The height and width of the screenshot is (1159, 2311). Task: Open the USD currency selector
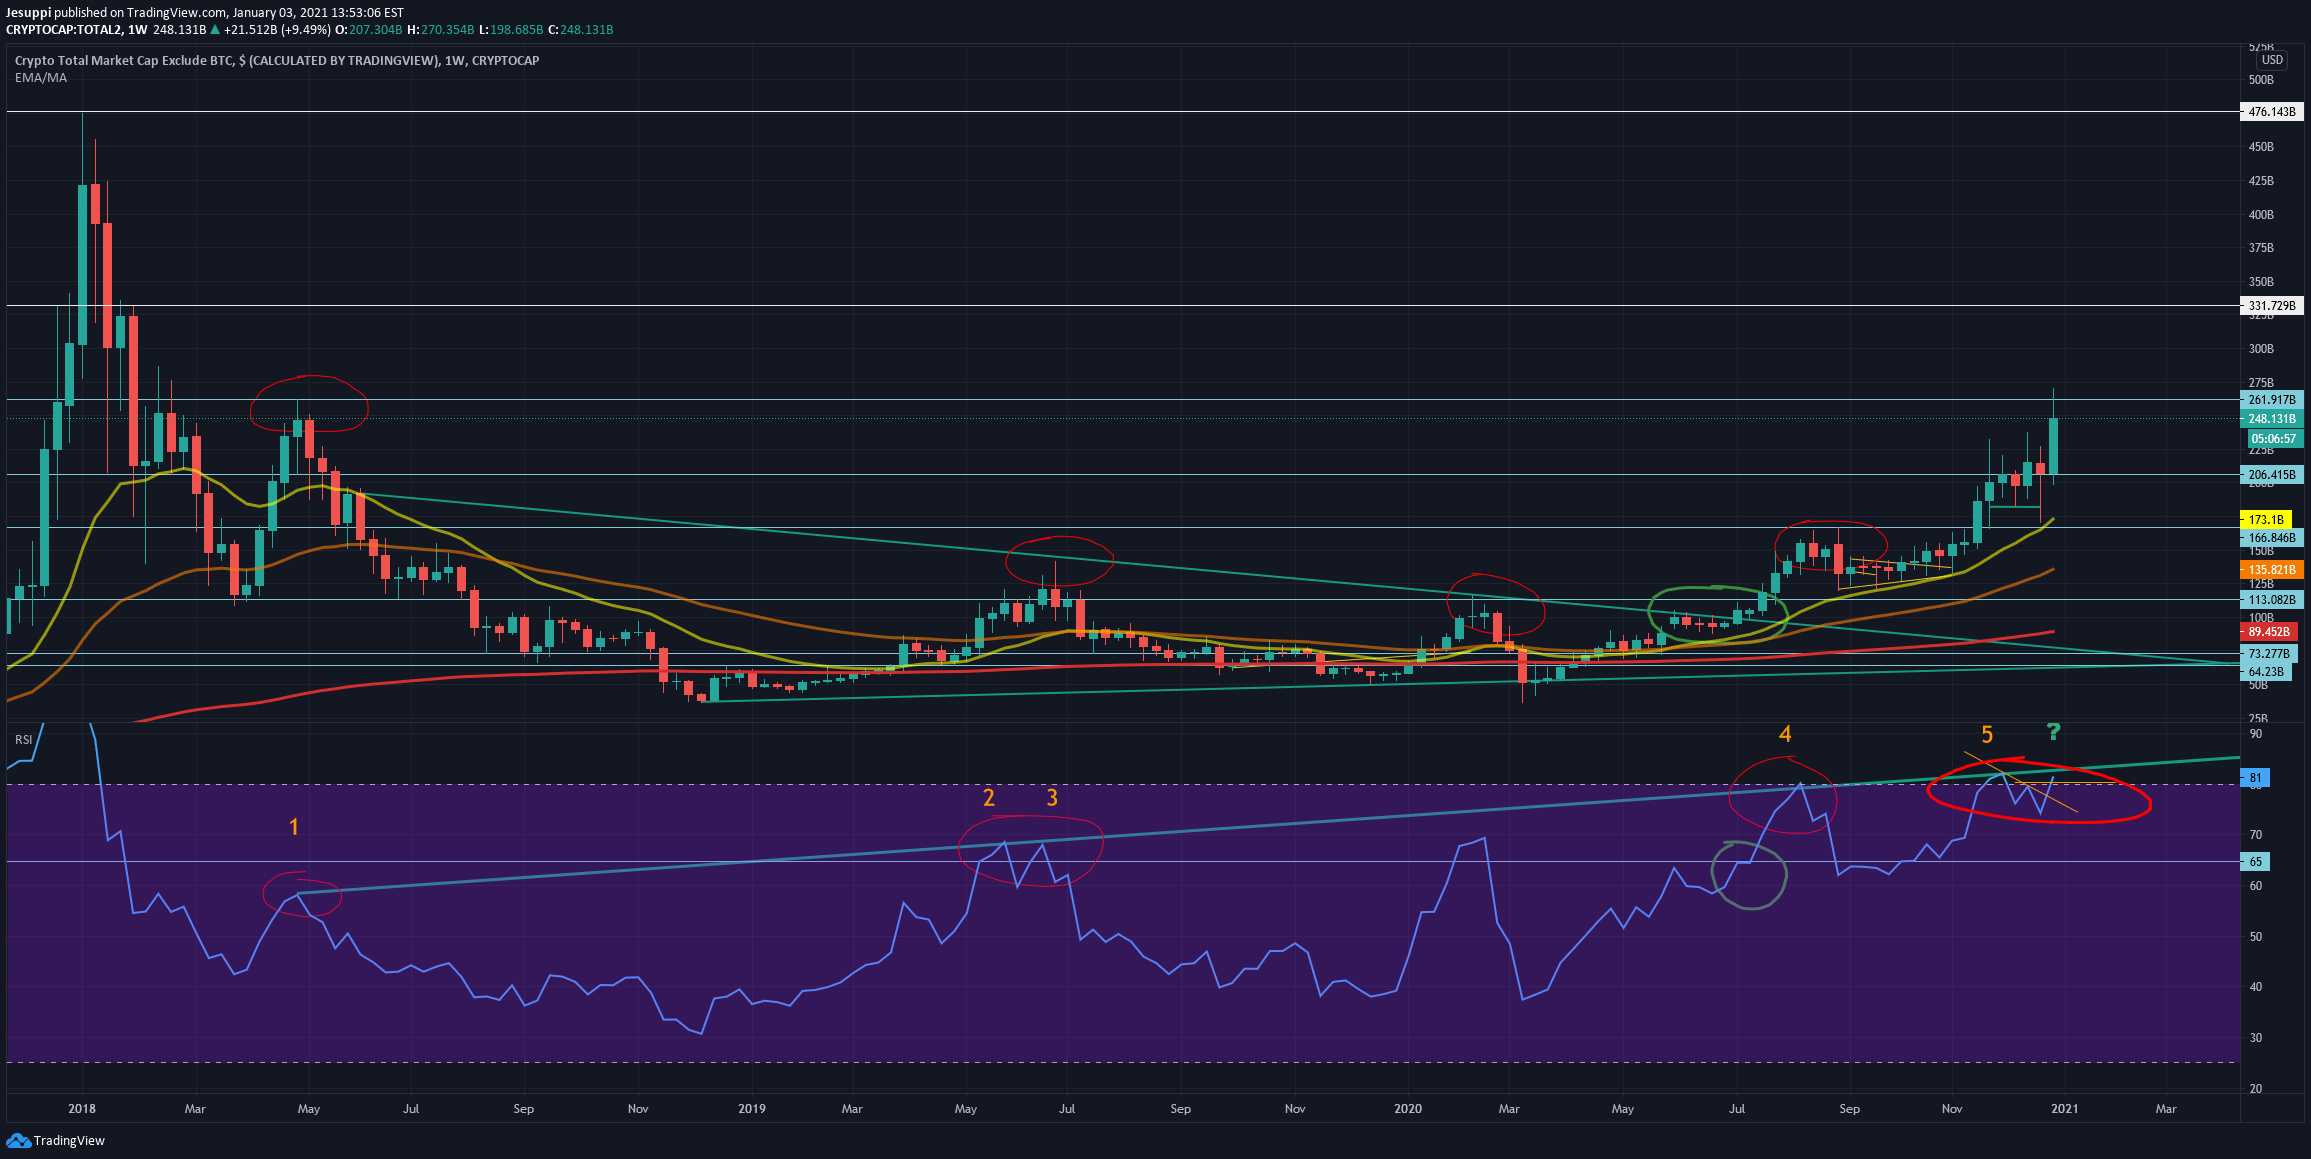tap(2272, 60)
